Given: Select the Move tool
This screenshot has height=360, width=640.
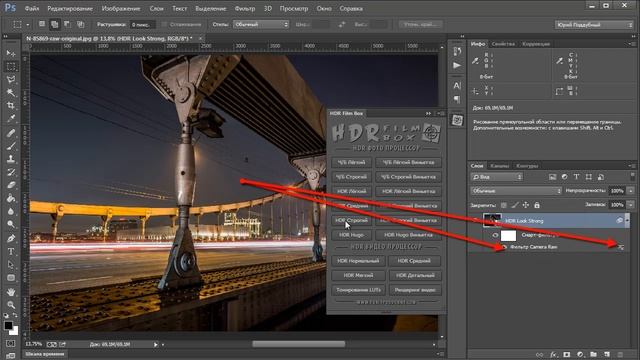Looking at the screenshot, I should [11, 53].
